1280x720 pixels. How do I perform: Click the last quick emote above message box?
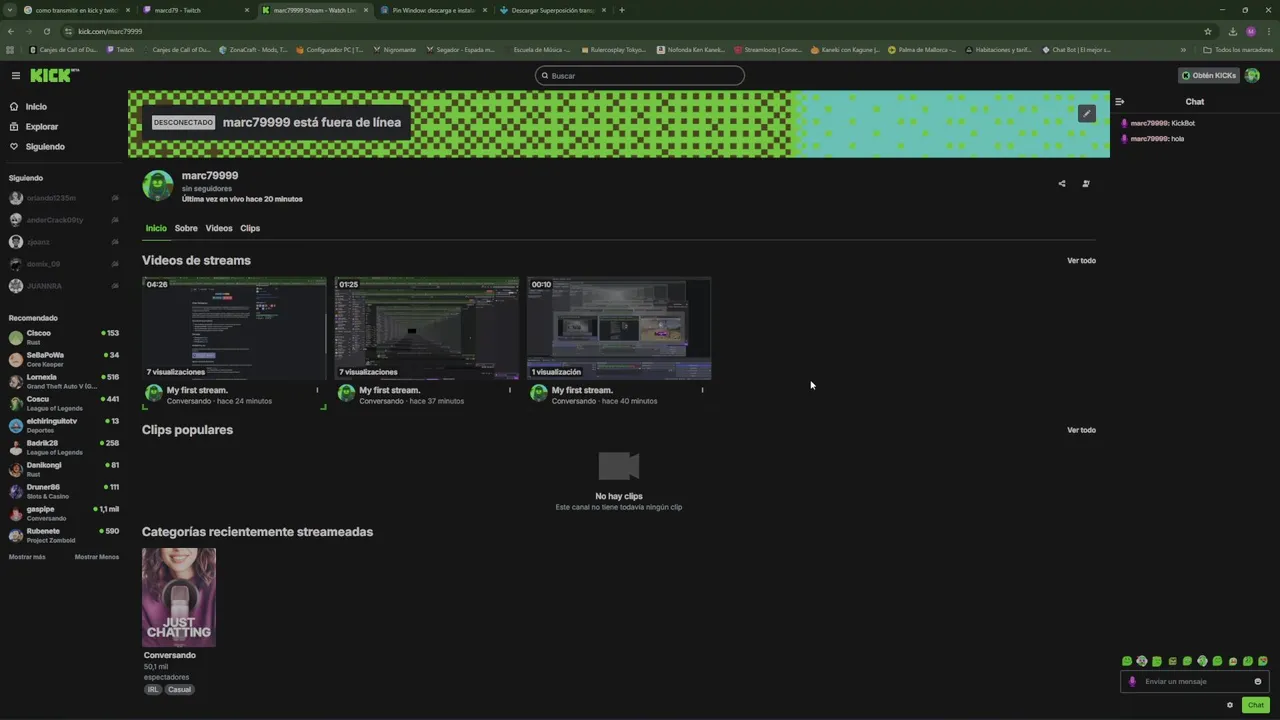pos(1263,661)
